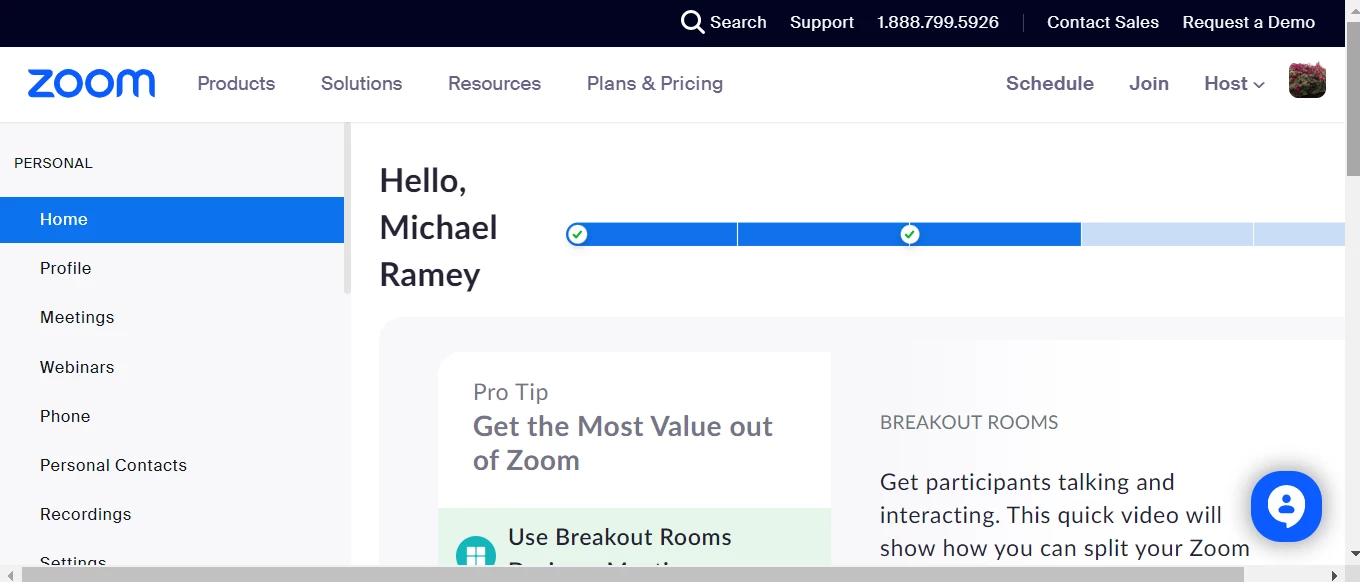Screen dimensions: 1360x582
Task: Open Contact Sales
Action: coord(1103,22)
